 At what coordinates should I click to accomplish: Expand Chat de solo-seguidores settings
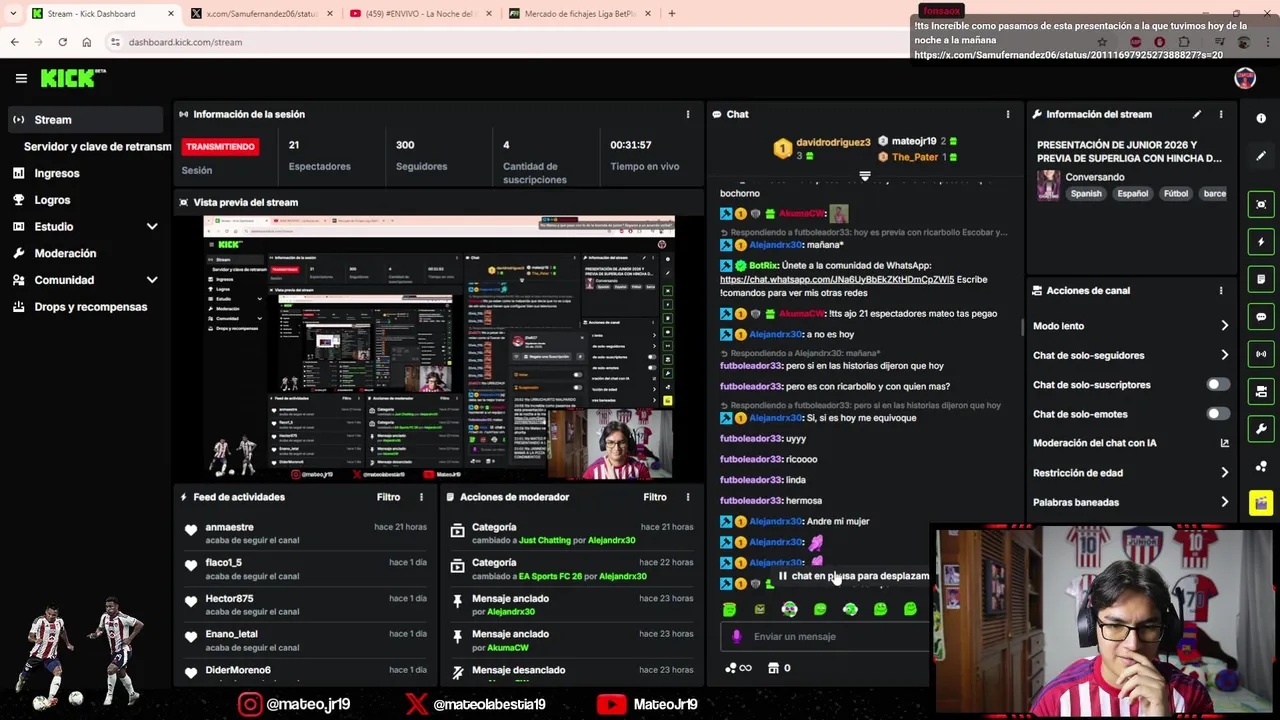[x=1224, y=355]
